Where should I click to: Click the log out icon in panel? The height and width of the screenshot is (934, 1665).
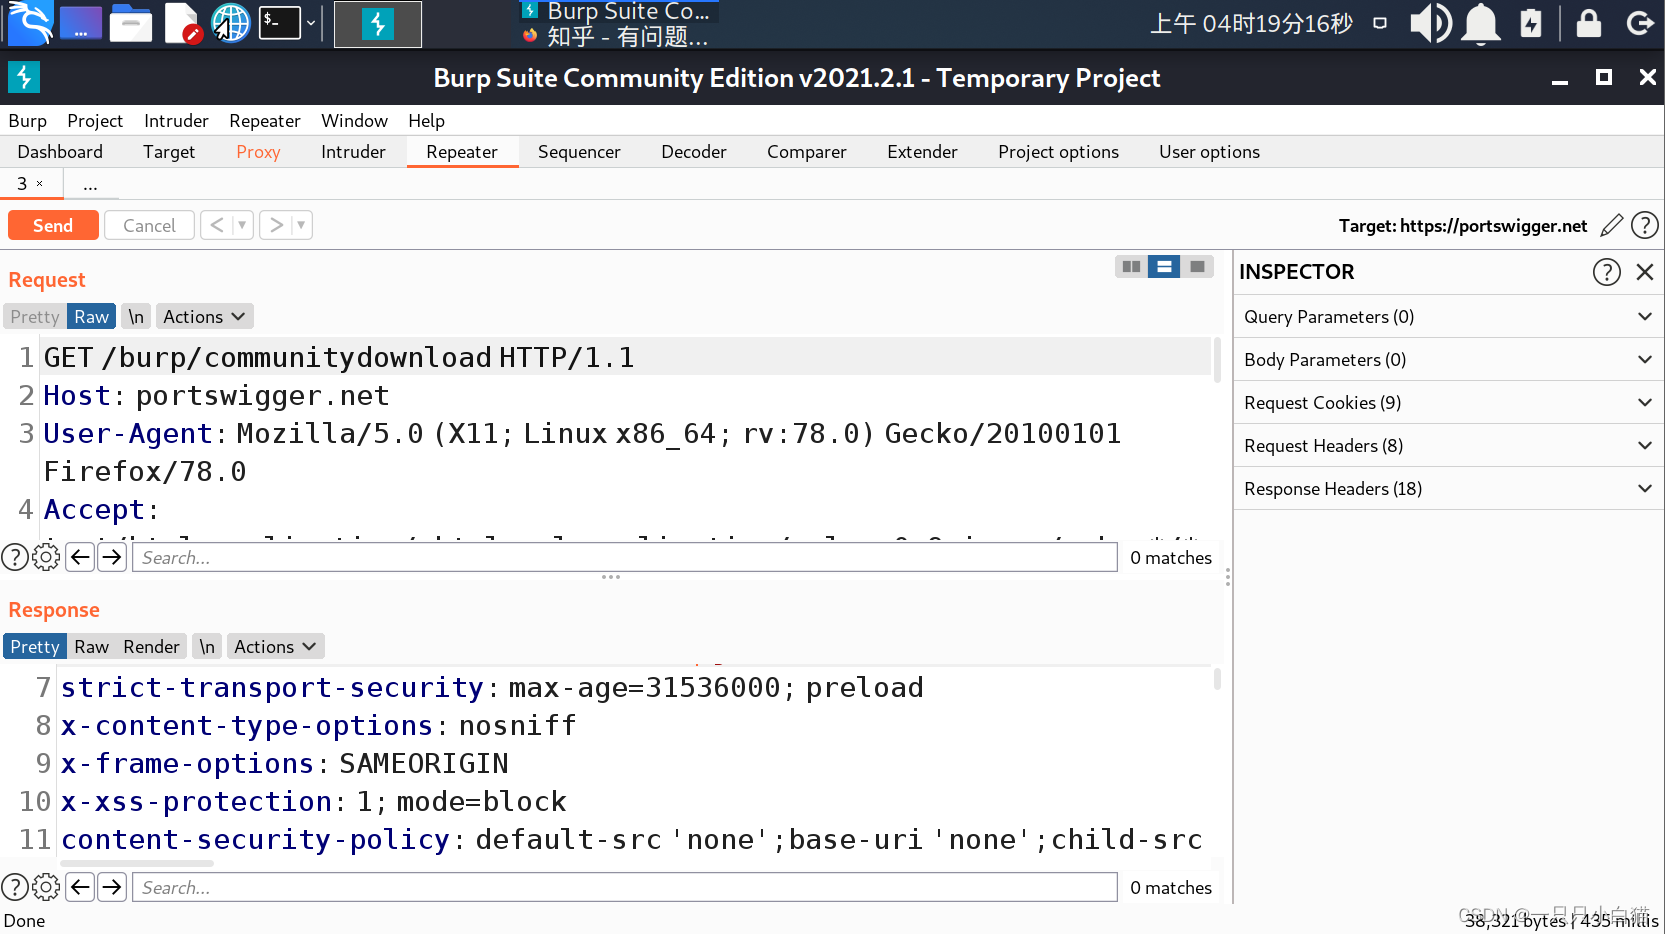point(1640,23)
